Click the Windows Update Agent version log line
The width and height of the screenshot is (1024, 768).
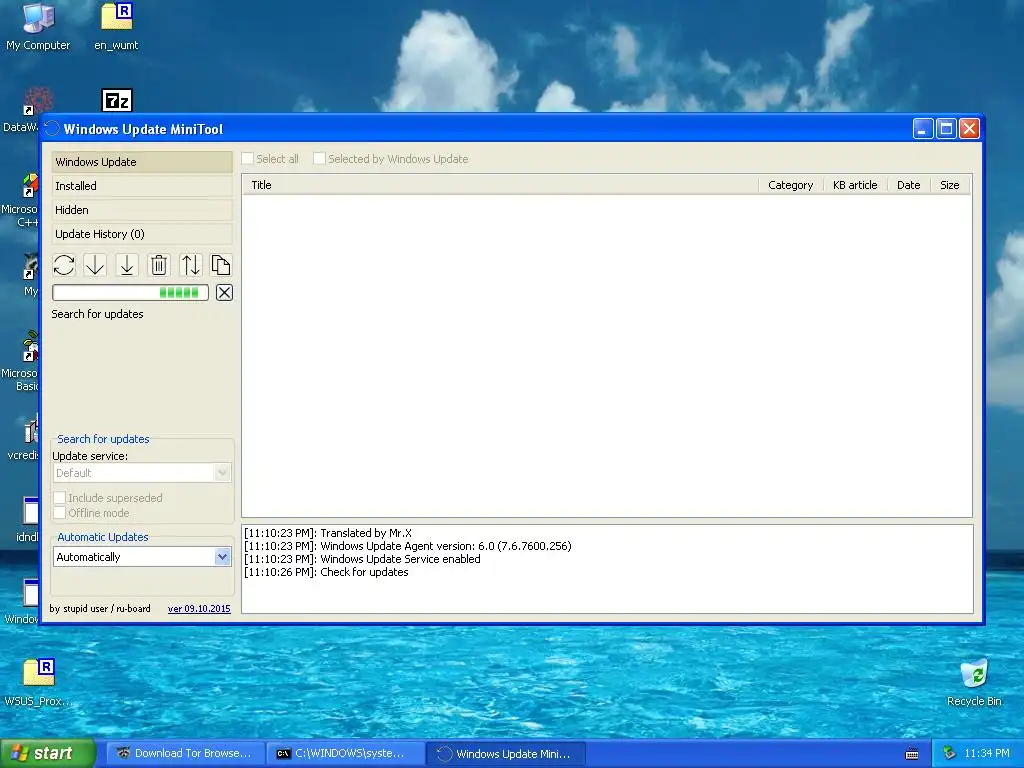pos(408,546)
